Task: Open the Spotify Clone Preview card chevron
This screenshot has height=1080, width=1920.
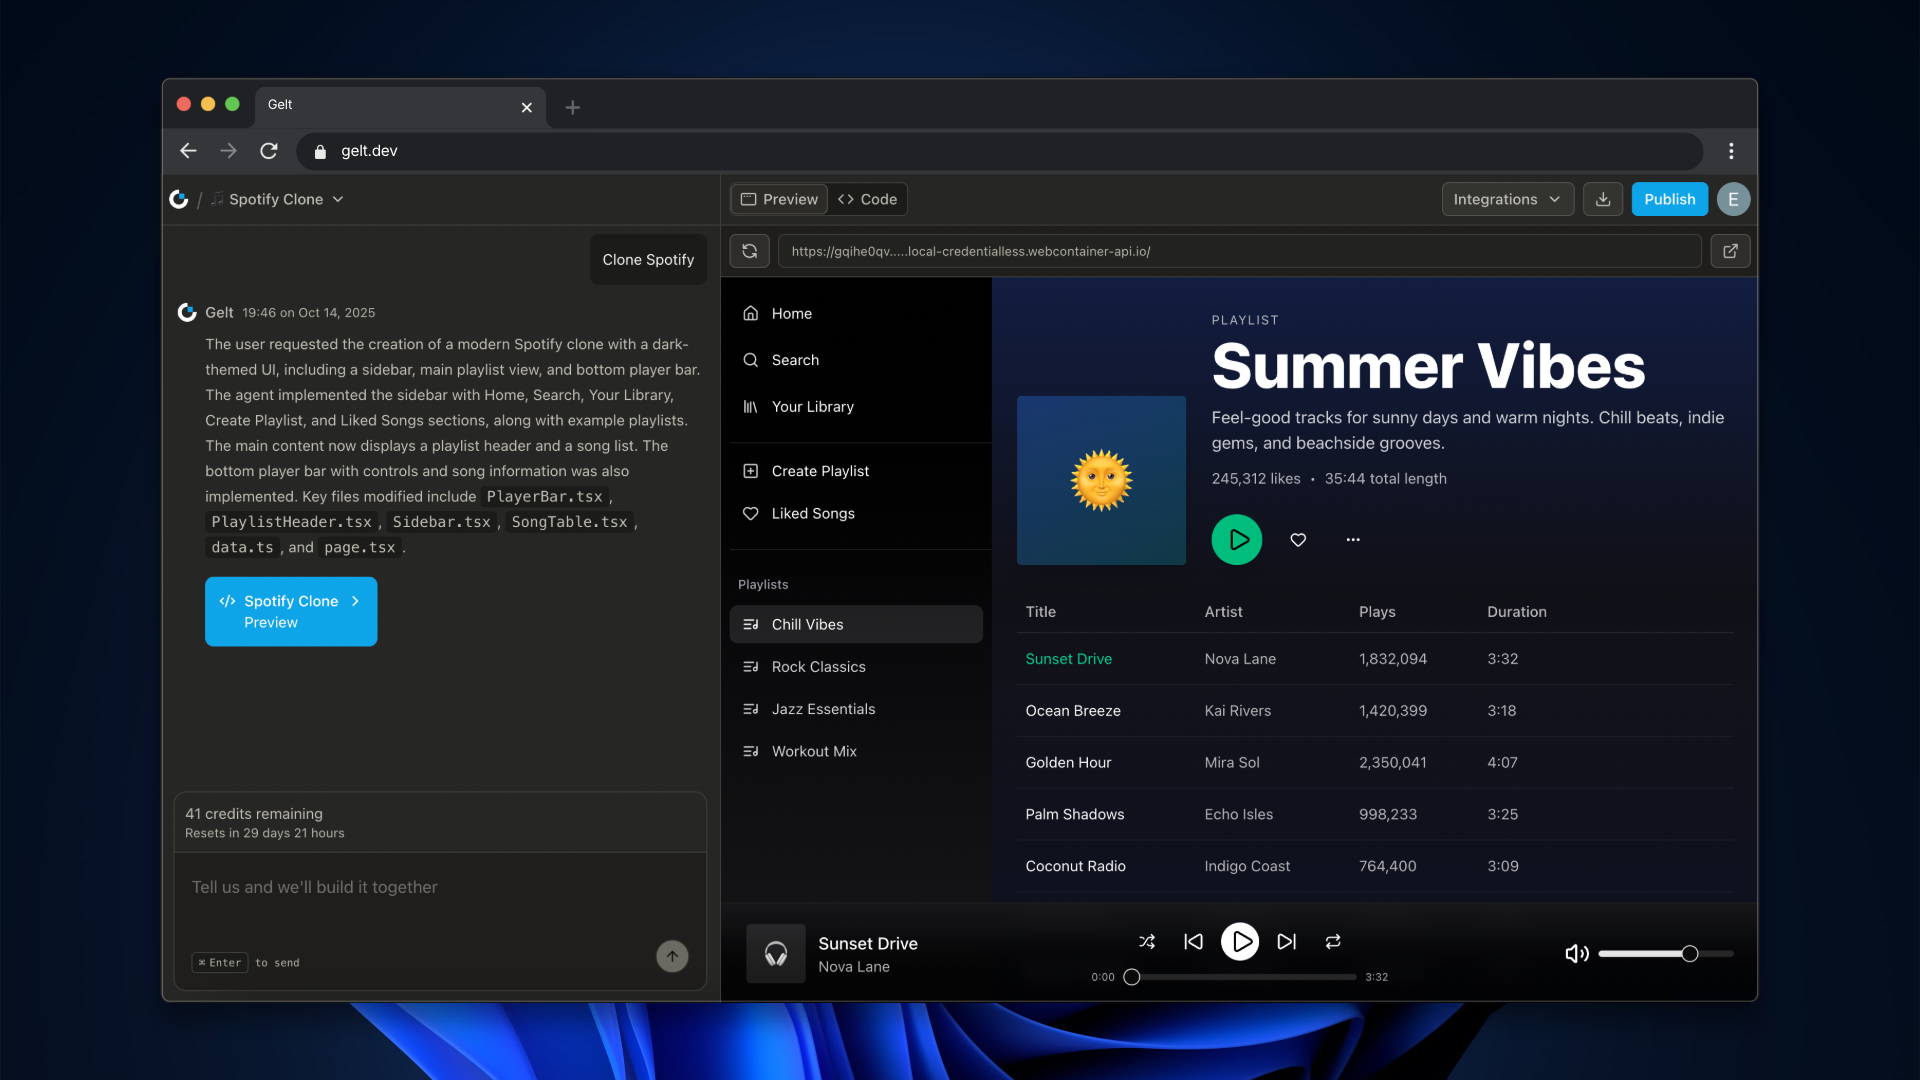Action: click(x=355, y=601)
